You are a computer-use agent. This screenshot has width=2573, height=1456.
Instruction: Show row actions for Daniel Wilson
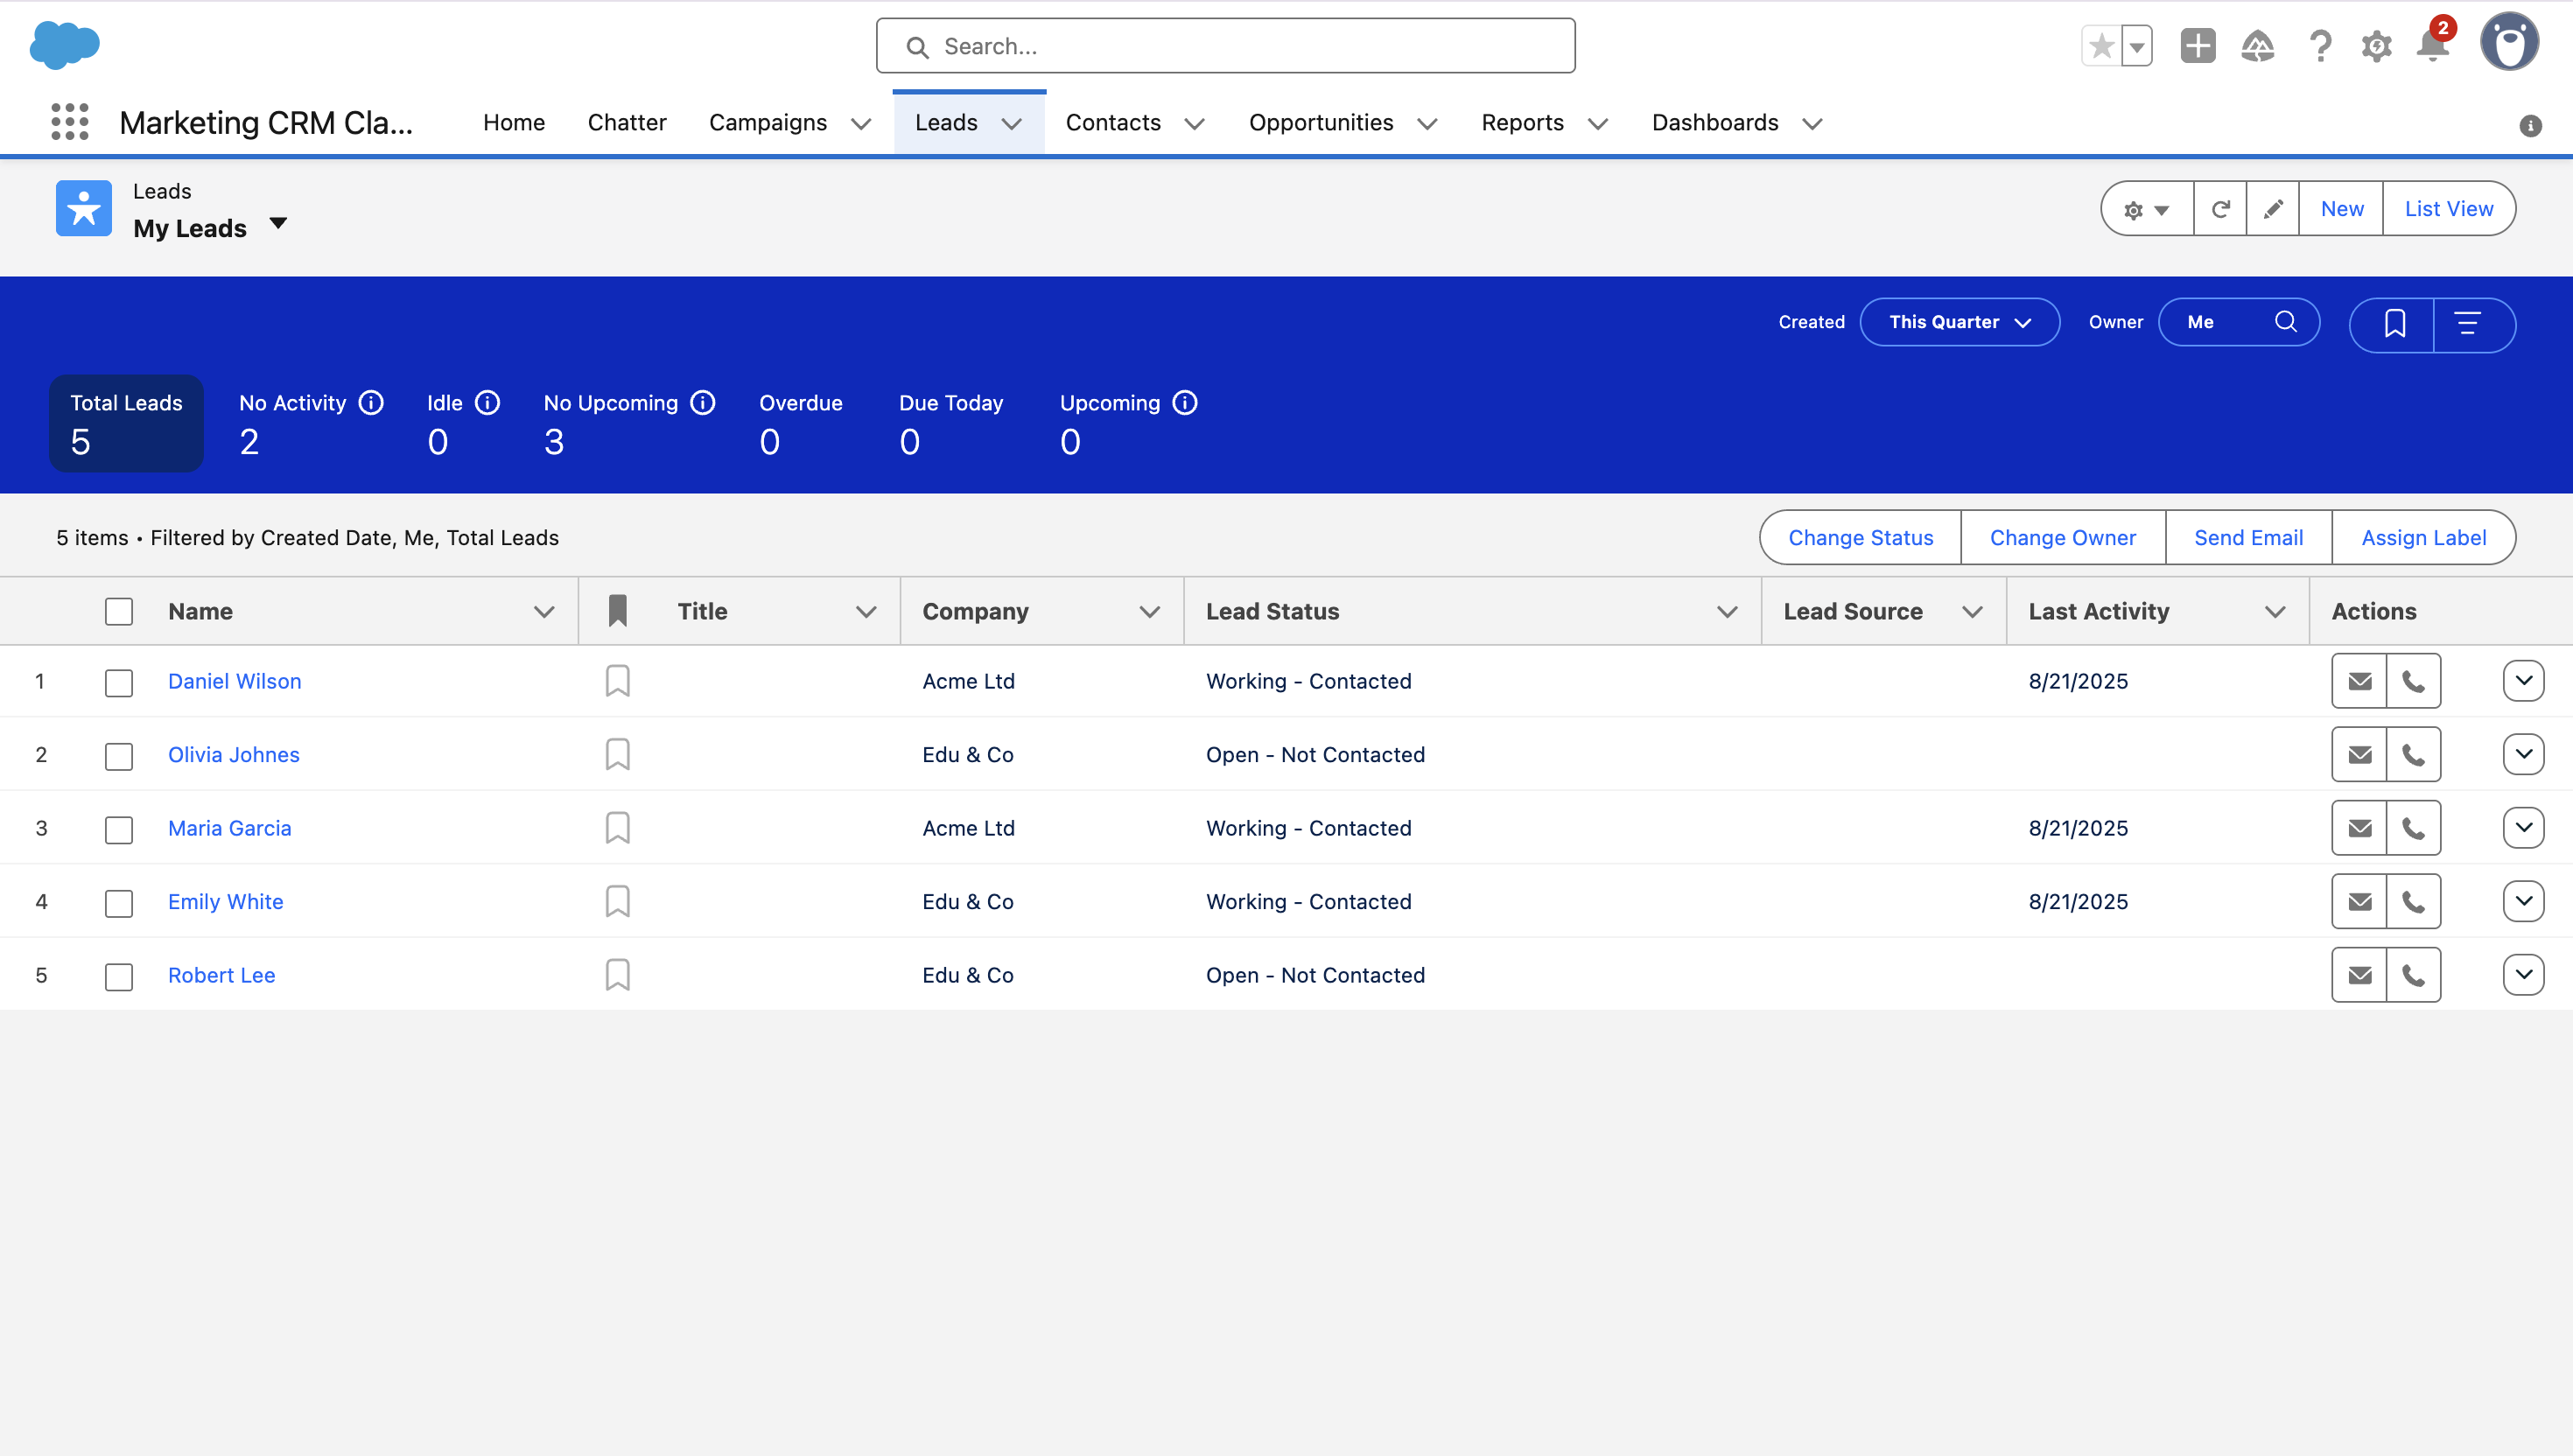pyautogui.click(x=2523, y=681)
